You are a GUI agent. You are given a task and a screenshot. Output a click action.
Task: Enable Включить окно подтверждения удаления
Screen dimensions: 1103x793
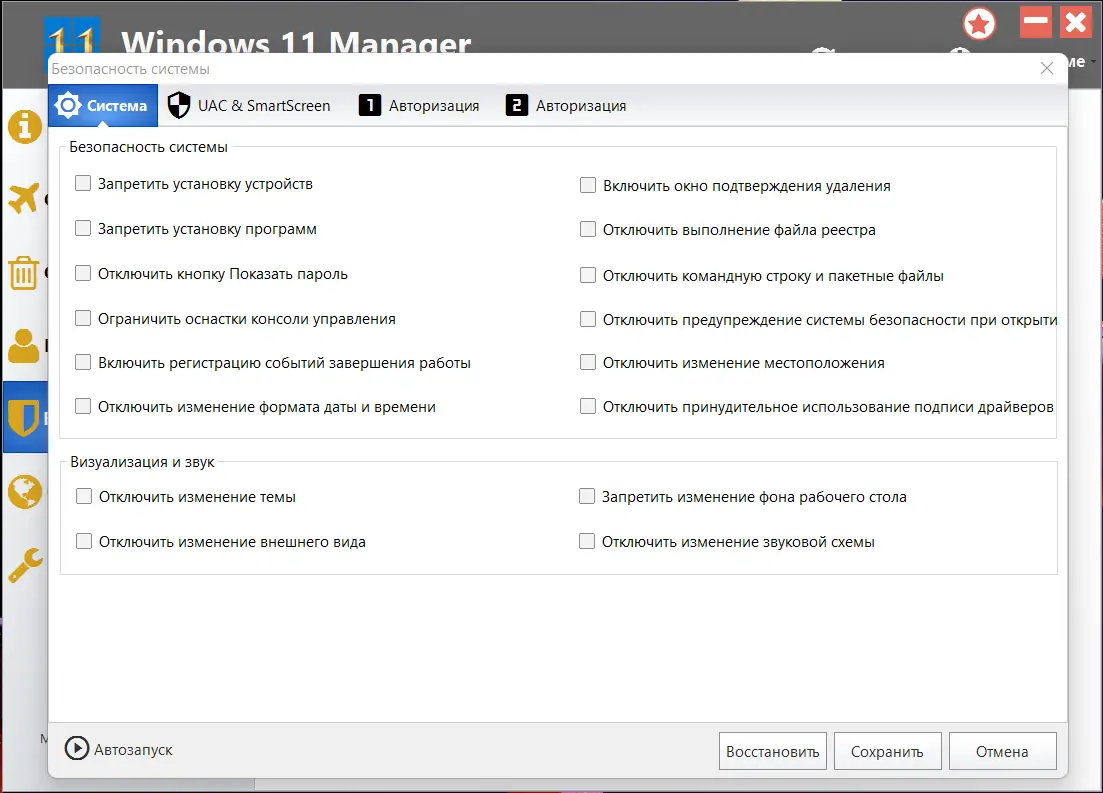(x=588, y=185)
